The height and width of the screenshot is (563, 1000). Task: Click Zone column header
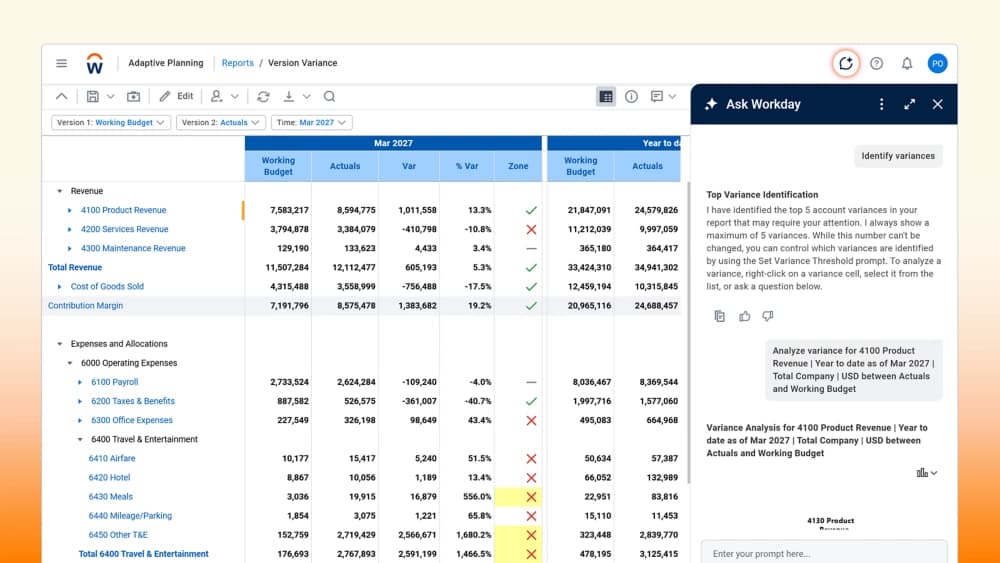pos(518,166)
